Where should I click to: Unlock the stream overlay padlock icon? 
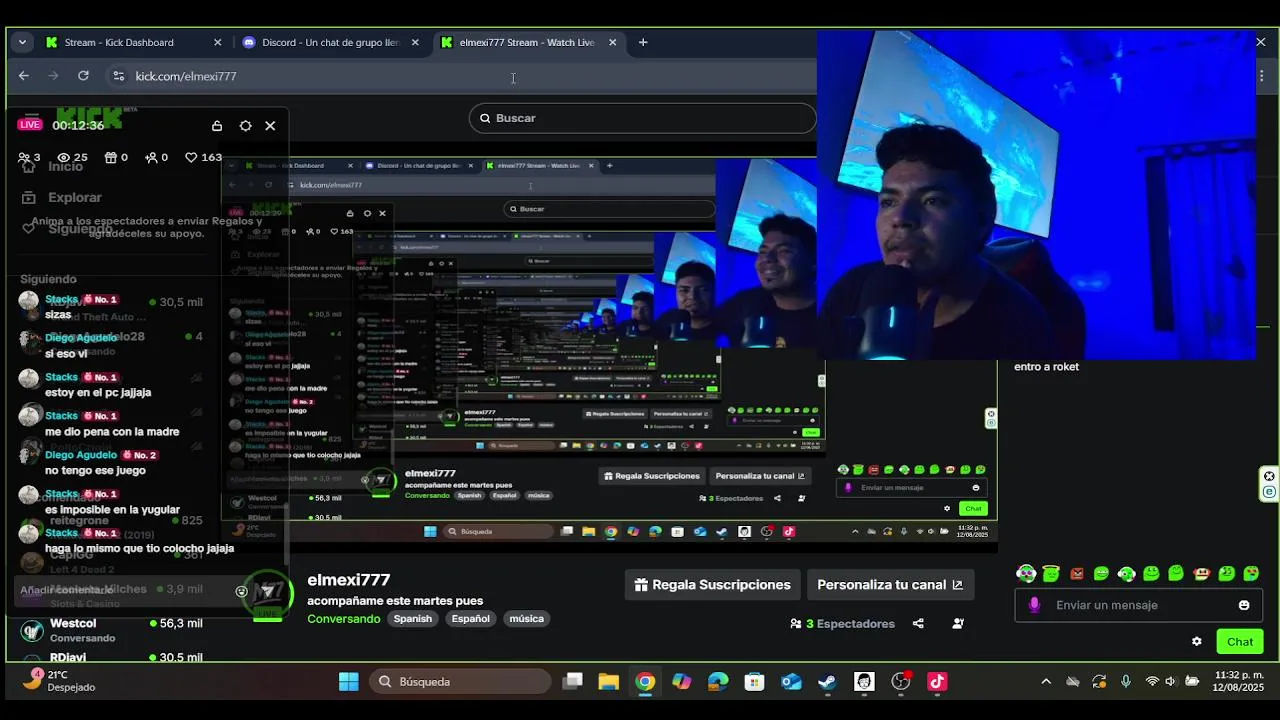[x=217, y=126]
